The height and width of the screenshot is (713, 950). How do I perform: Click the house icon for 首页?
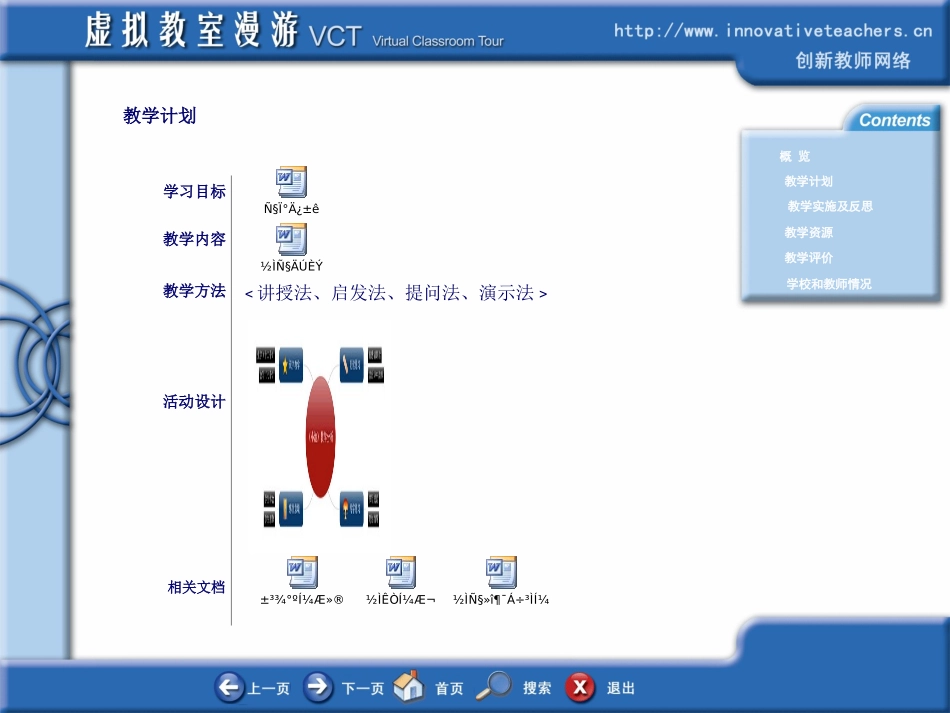pos(408,686)
